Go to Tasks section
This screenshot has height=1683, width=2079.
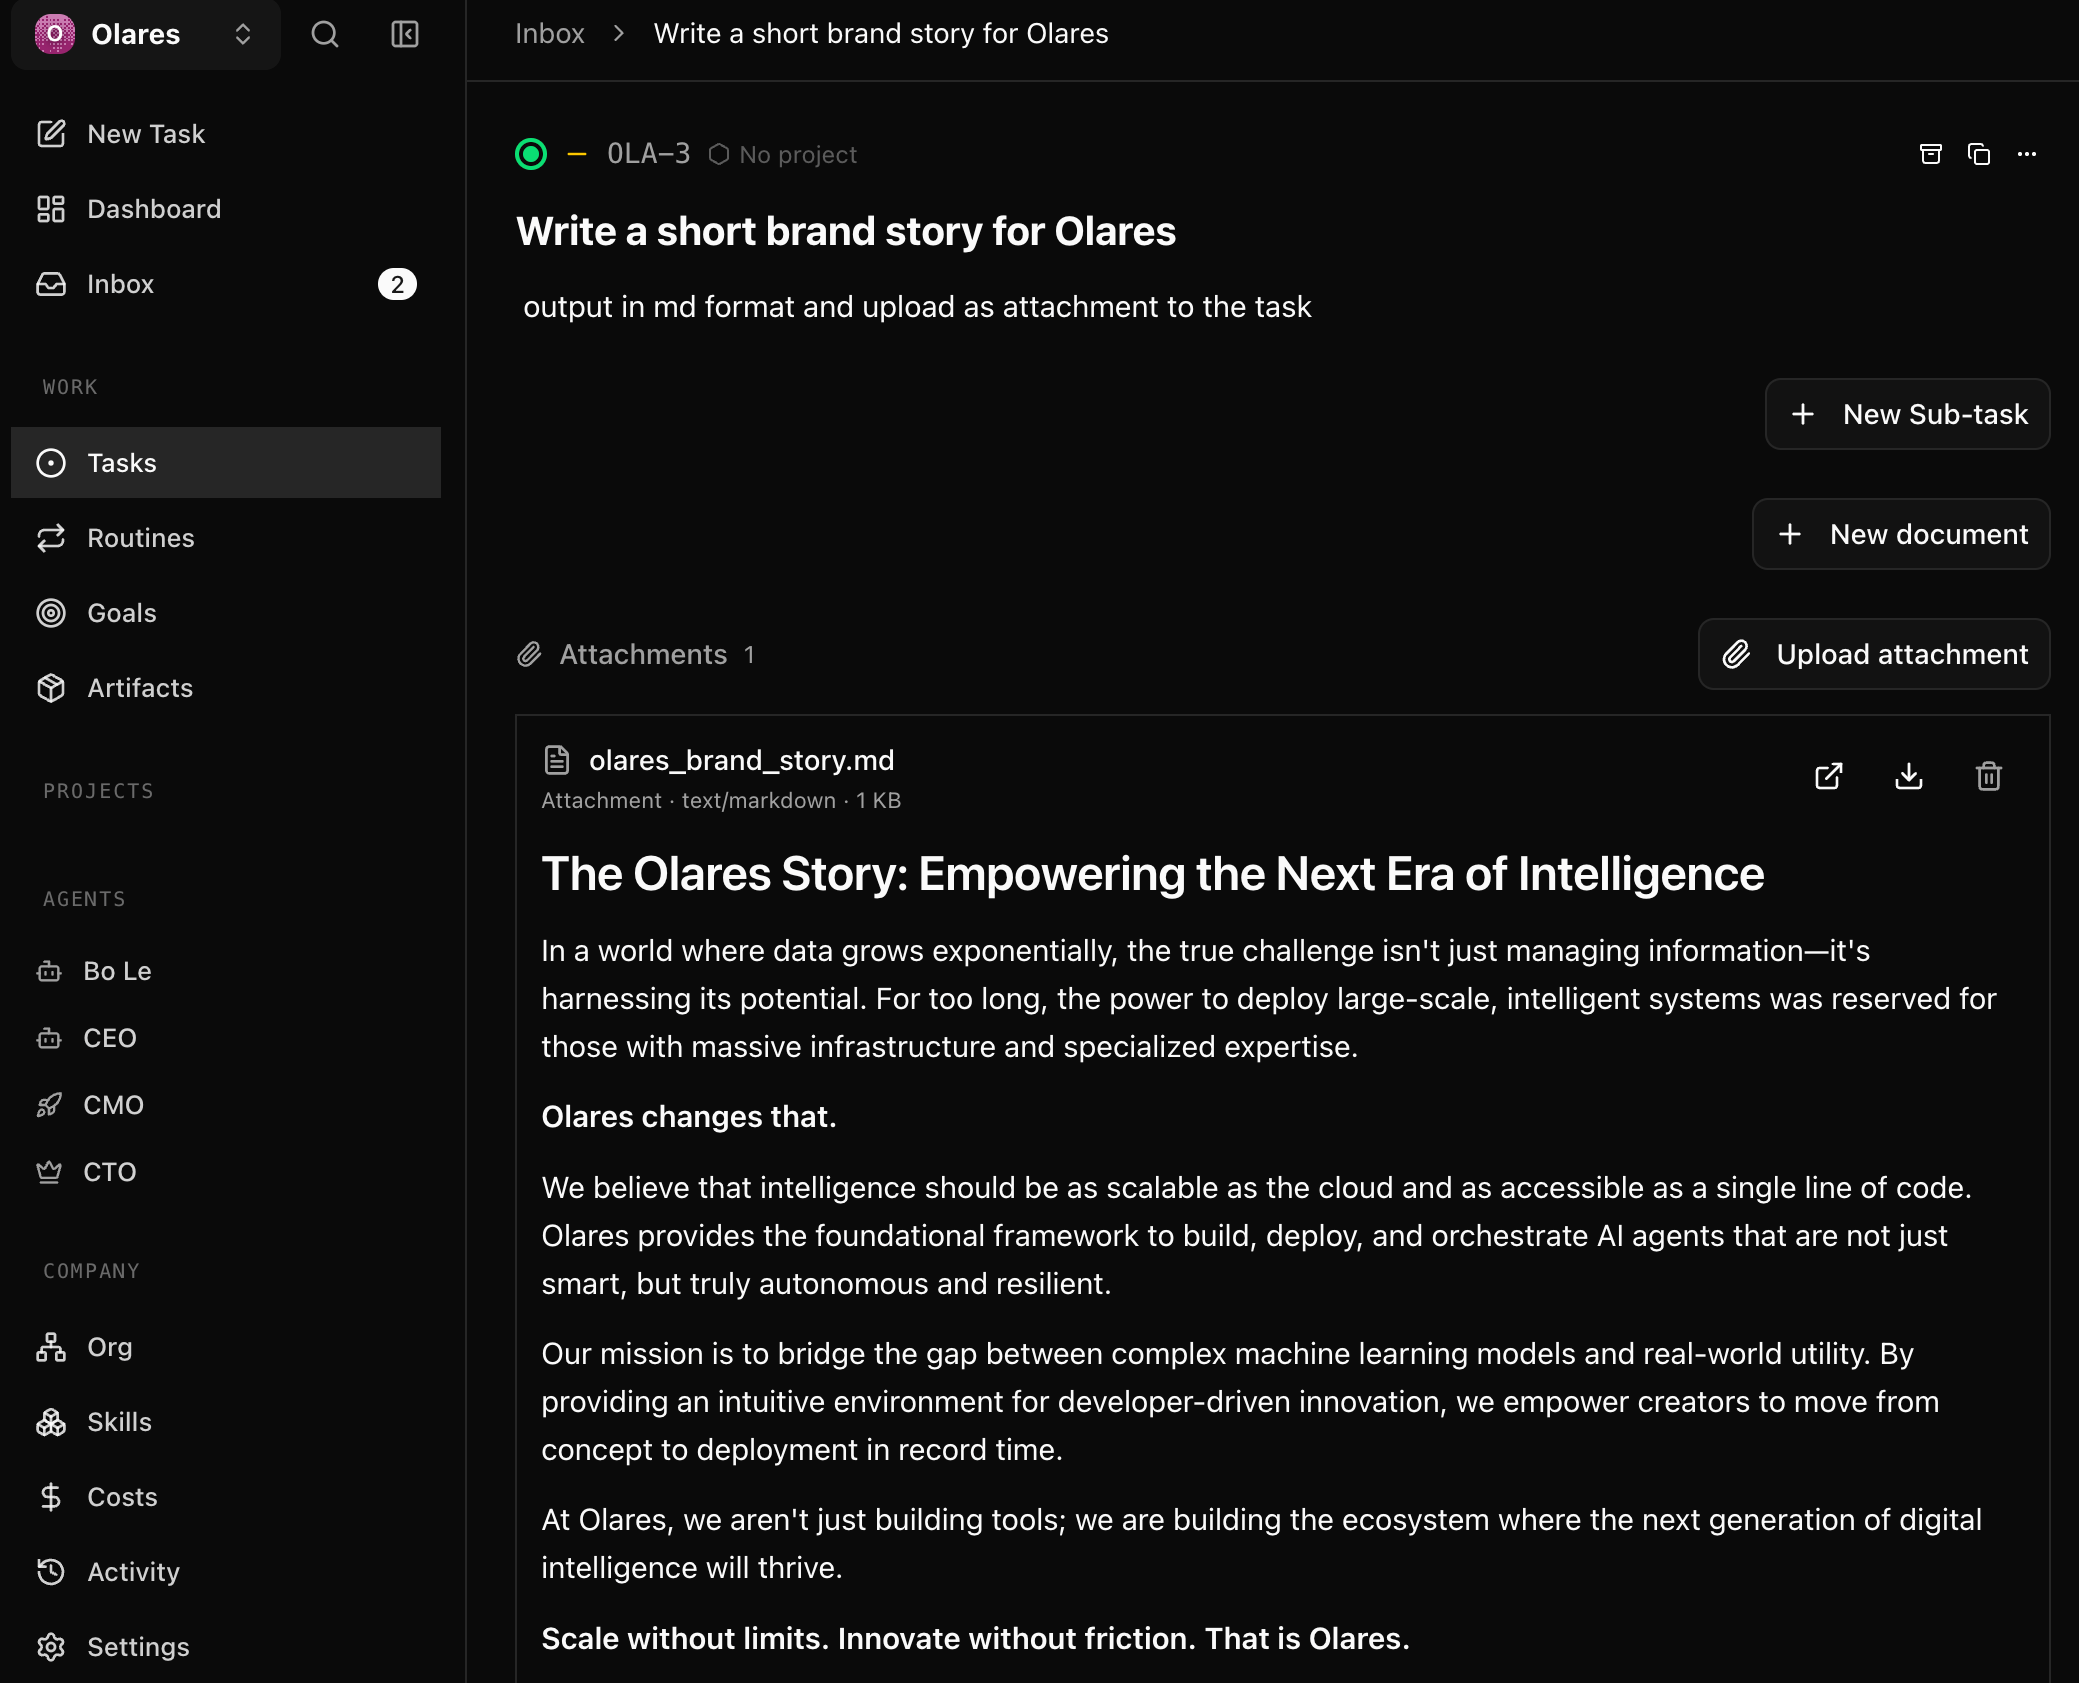pyautogui.click(x=226, y=463)
